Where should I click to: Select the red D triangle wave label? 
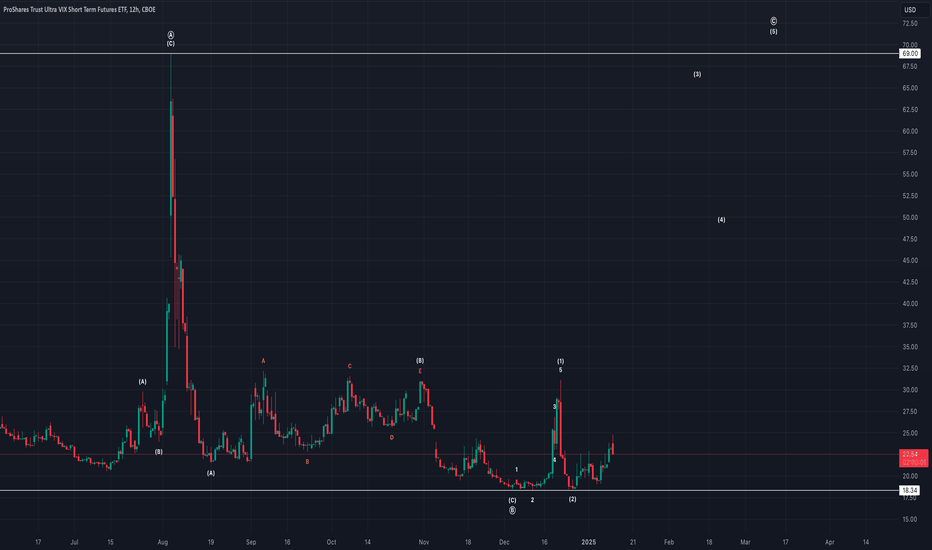coord(392,438)
